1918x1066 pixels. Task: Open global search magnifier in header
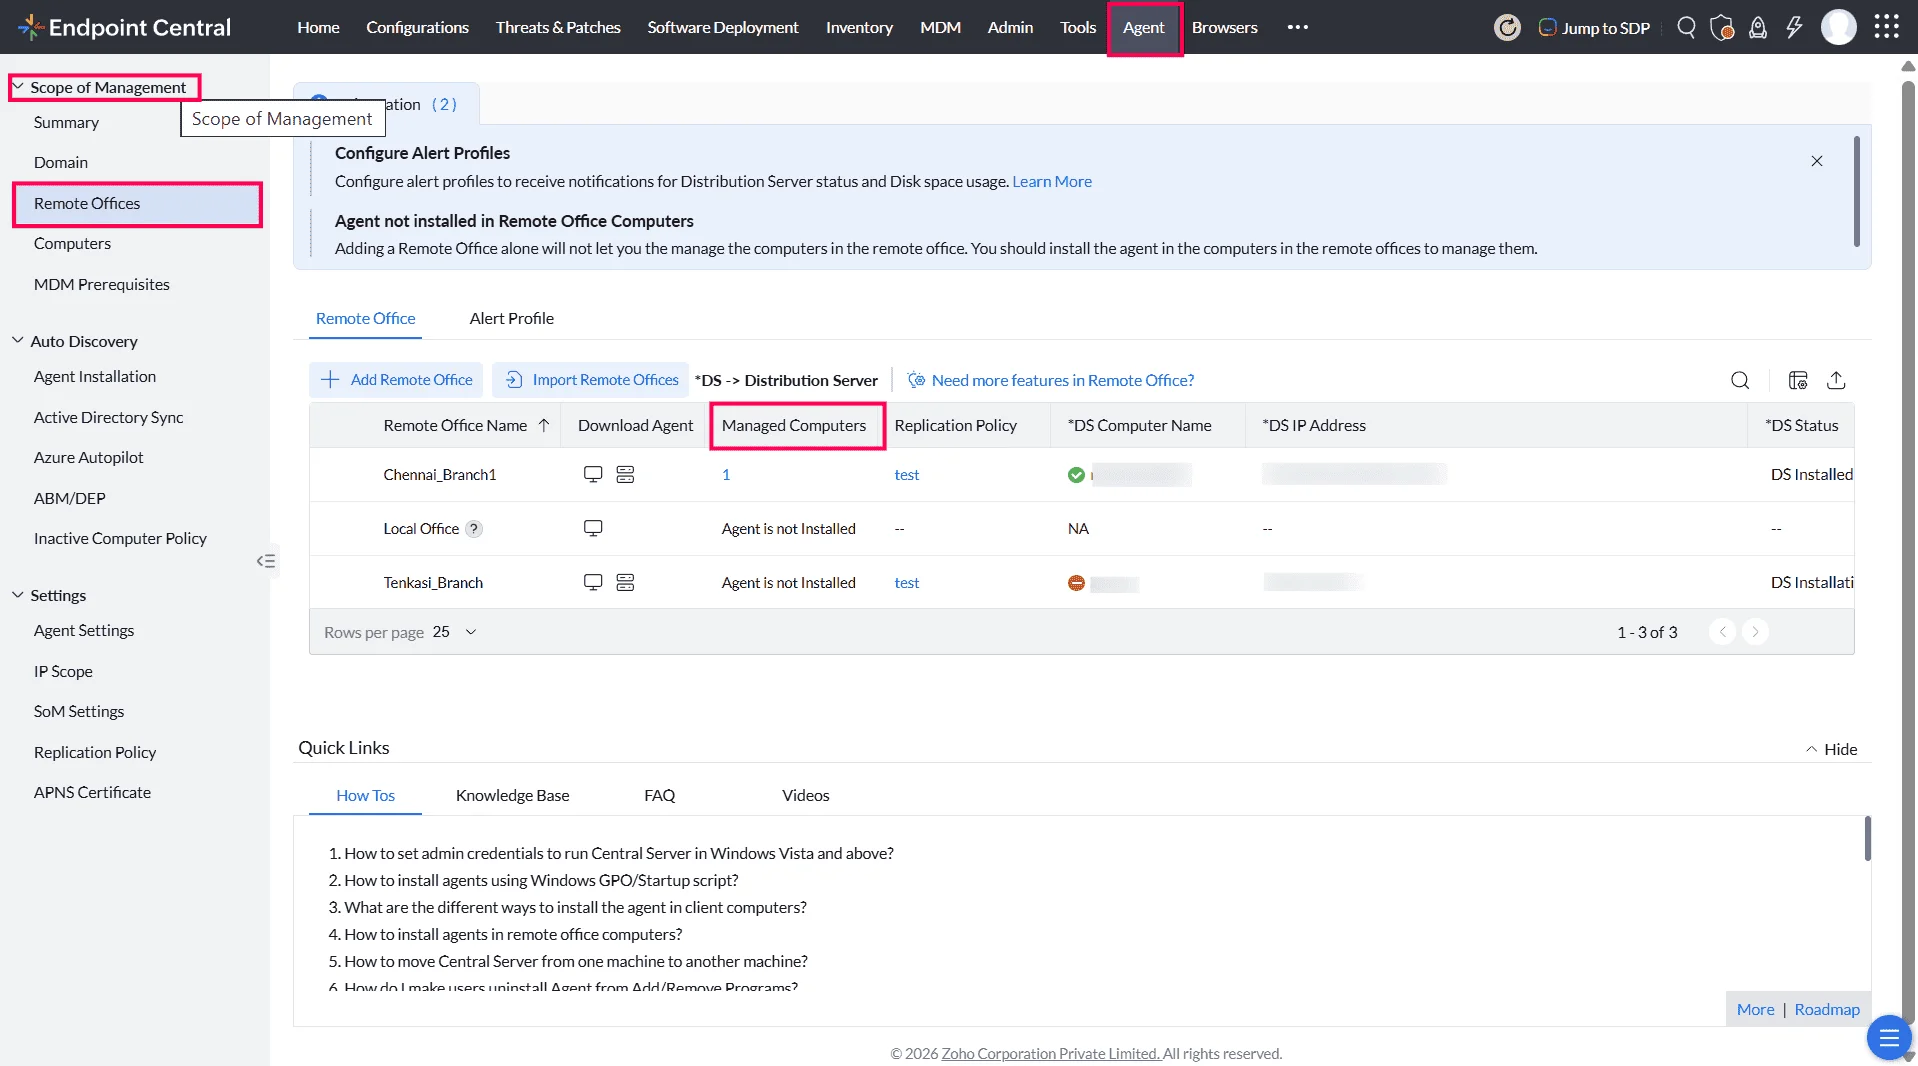tap(1686, 27)
